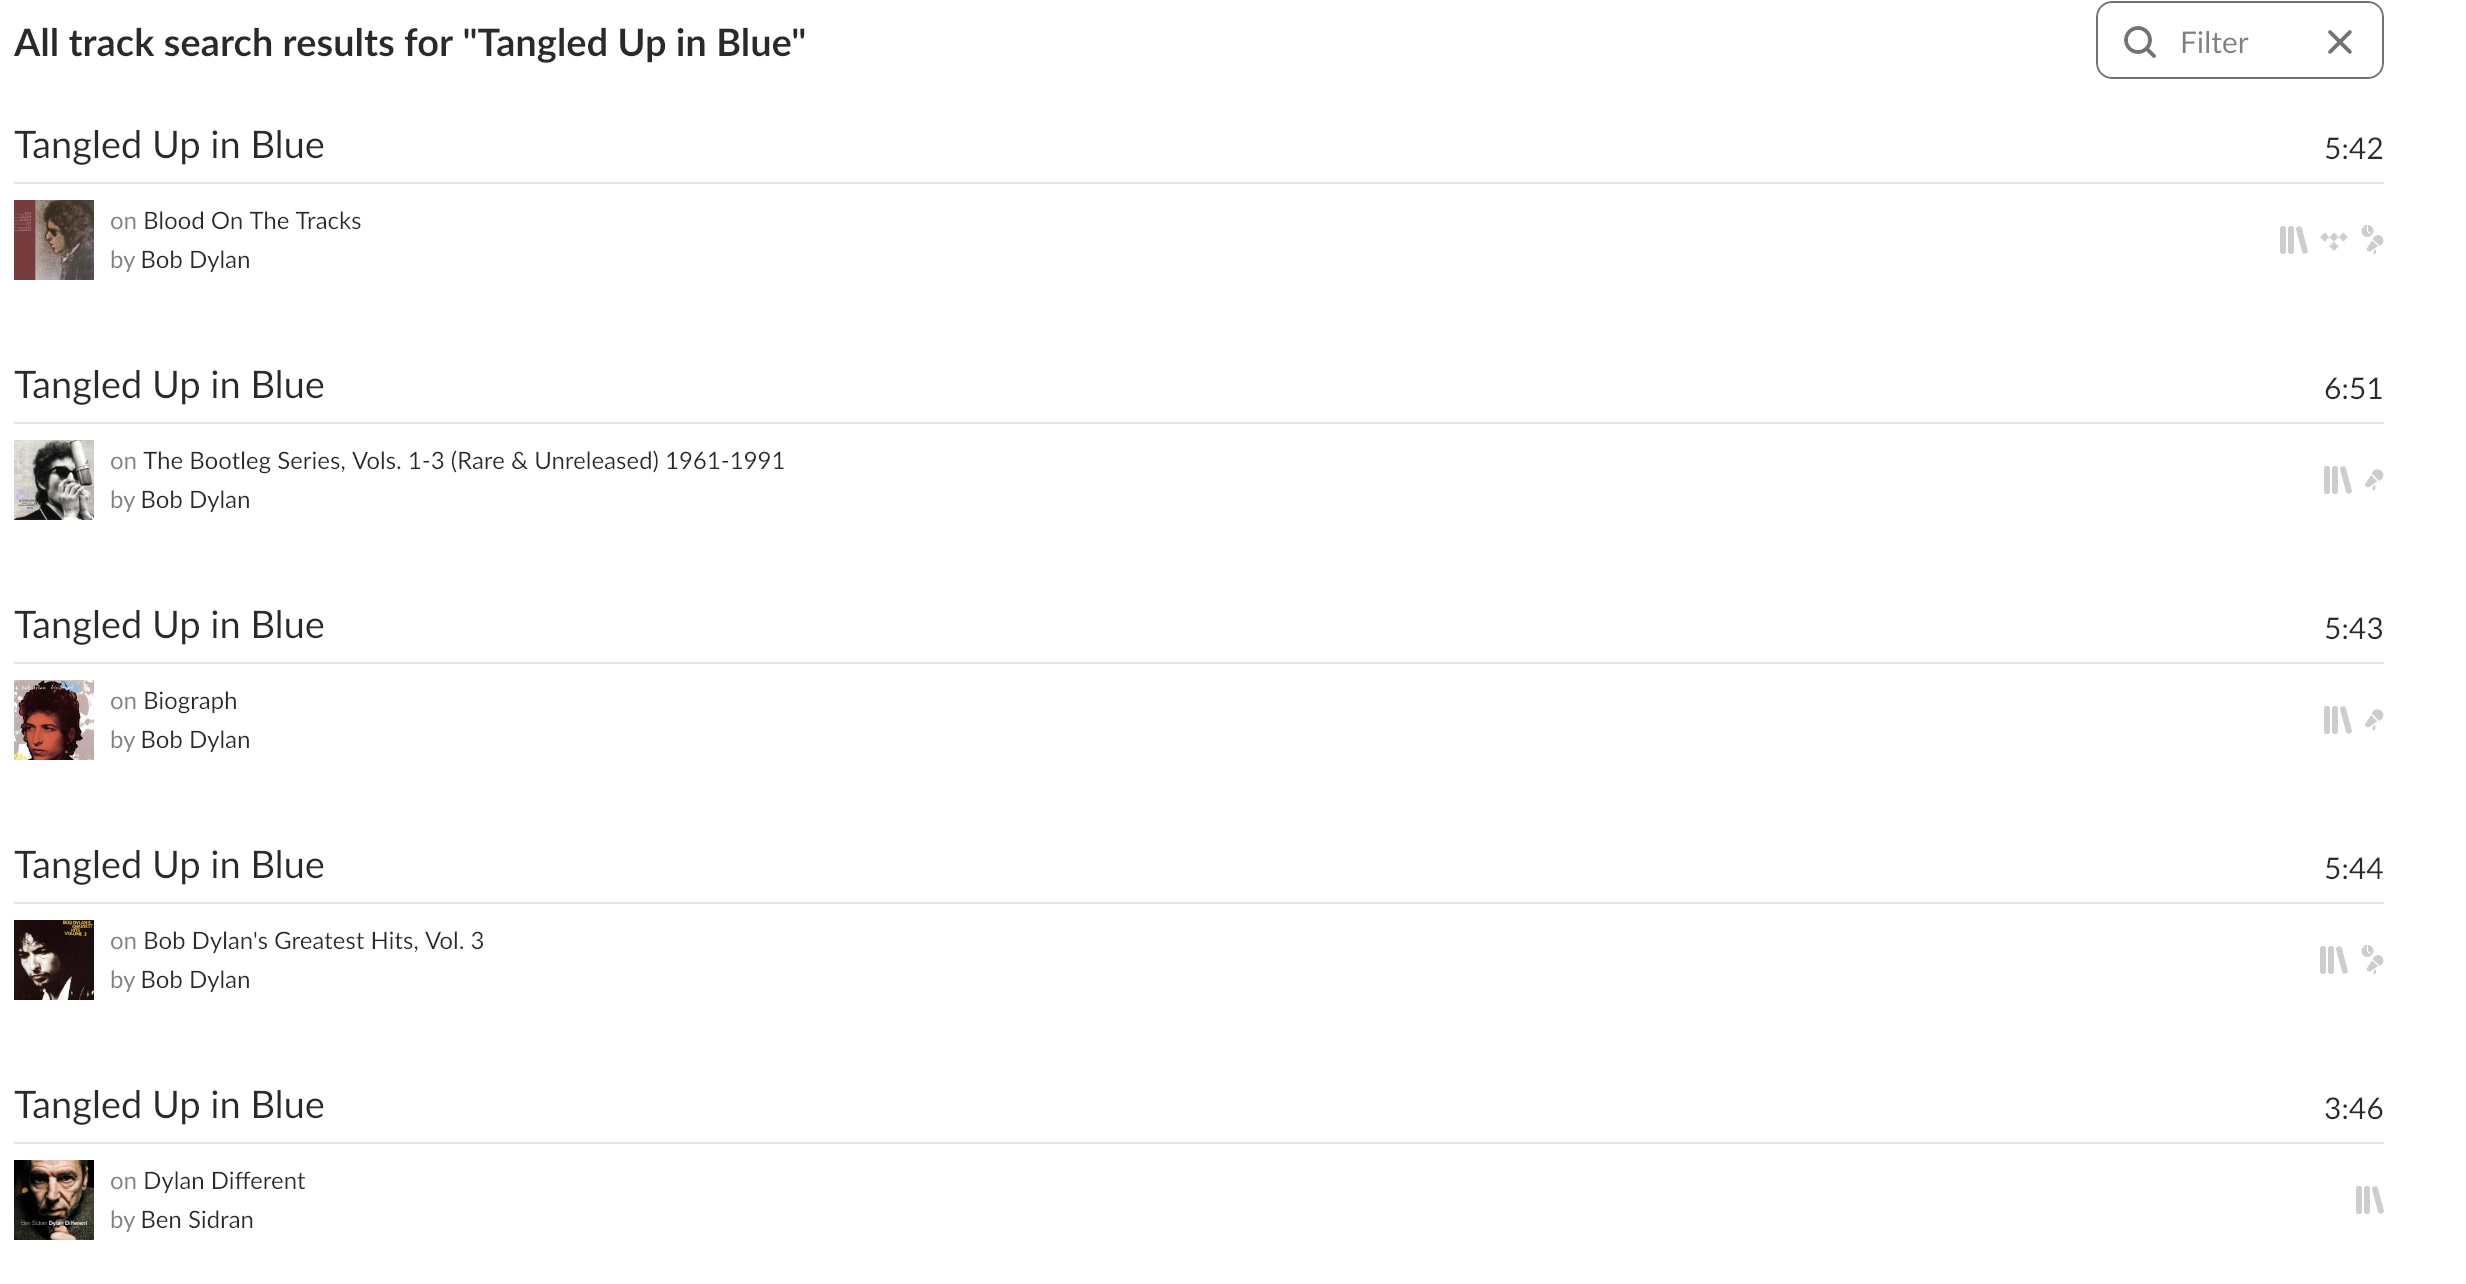Click timed-lyrics microphone icon on Greatest Hits Vol. 3 row
This screenshot has height=1284, width=2466.
click(x=2372, y=960)
